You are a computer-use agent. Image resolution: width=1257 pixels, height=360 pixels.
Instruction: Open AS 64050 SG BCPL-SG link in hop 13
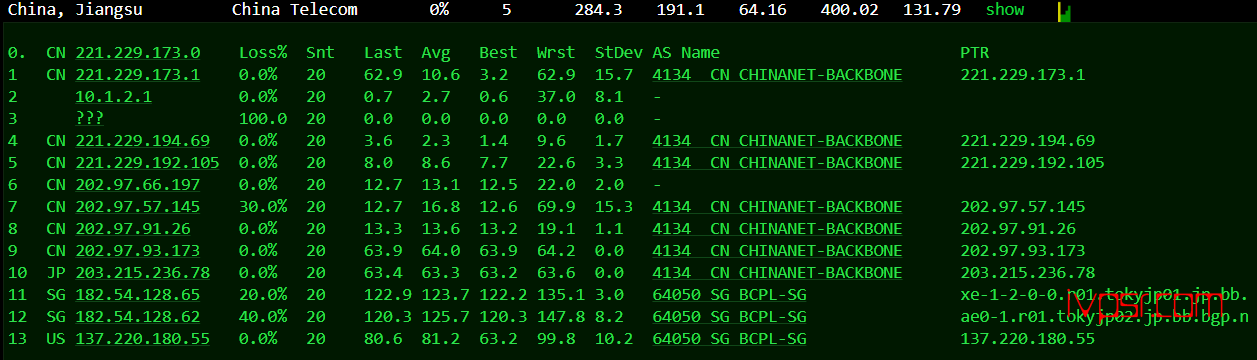729,338
